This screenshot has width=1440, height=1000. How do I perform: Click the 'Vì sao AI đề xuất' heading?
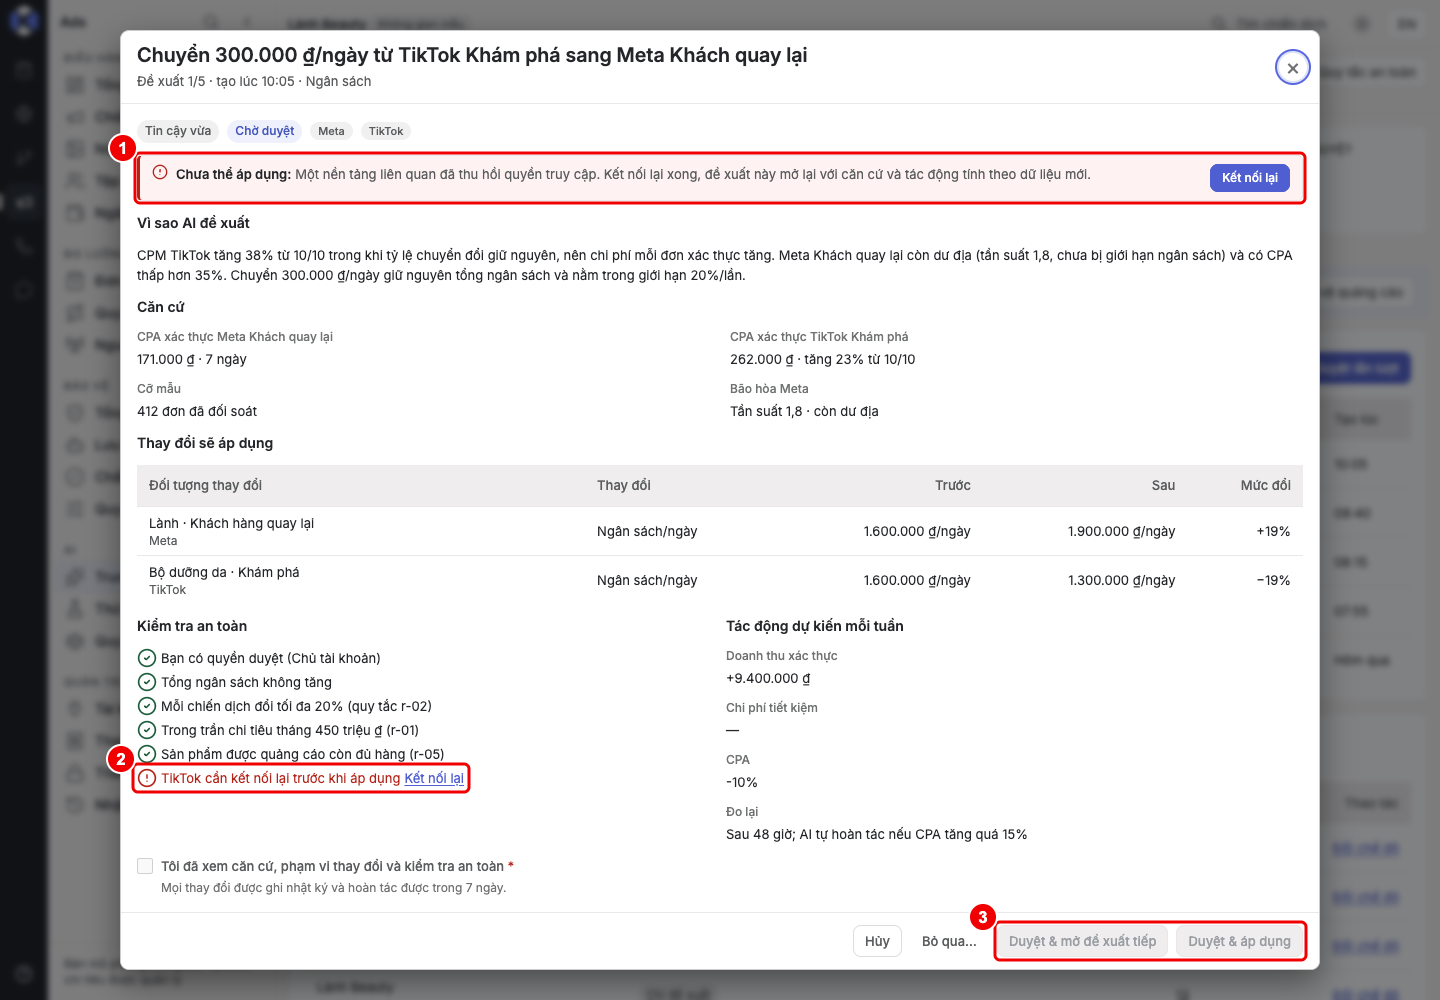point(193,223)
